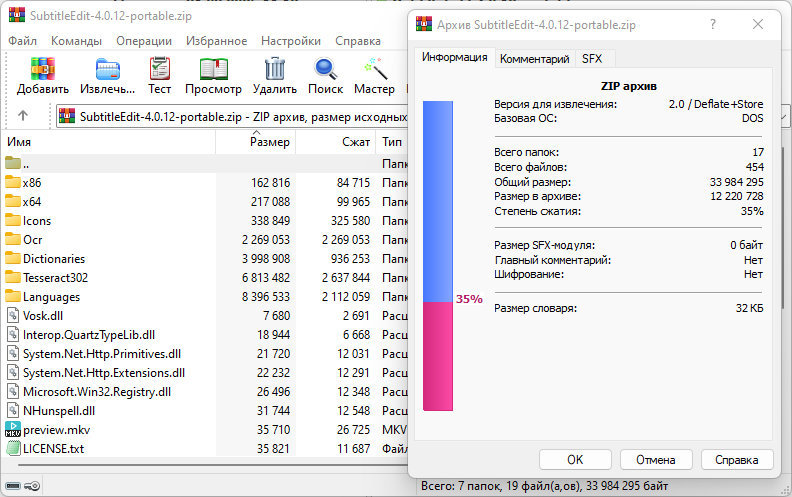Screen dimensions: 792x497
Task: Click the Vosk.dll file icon
Action: pyautogui.click(x=13, y=316)
